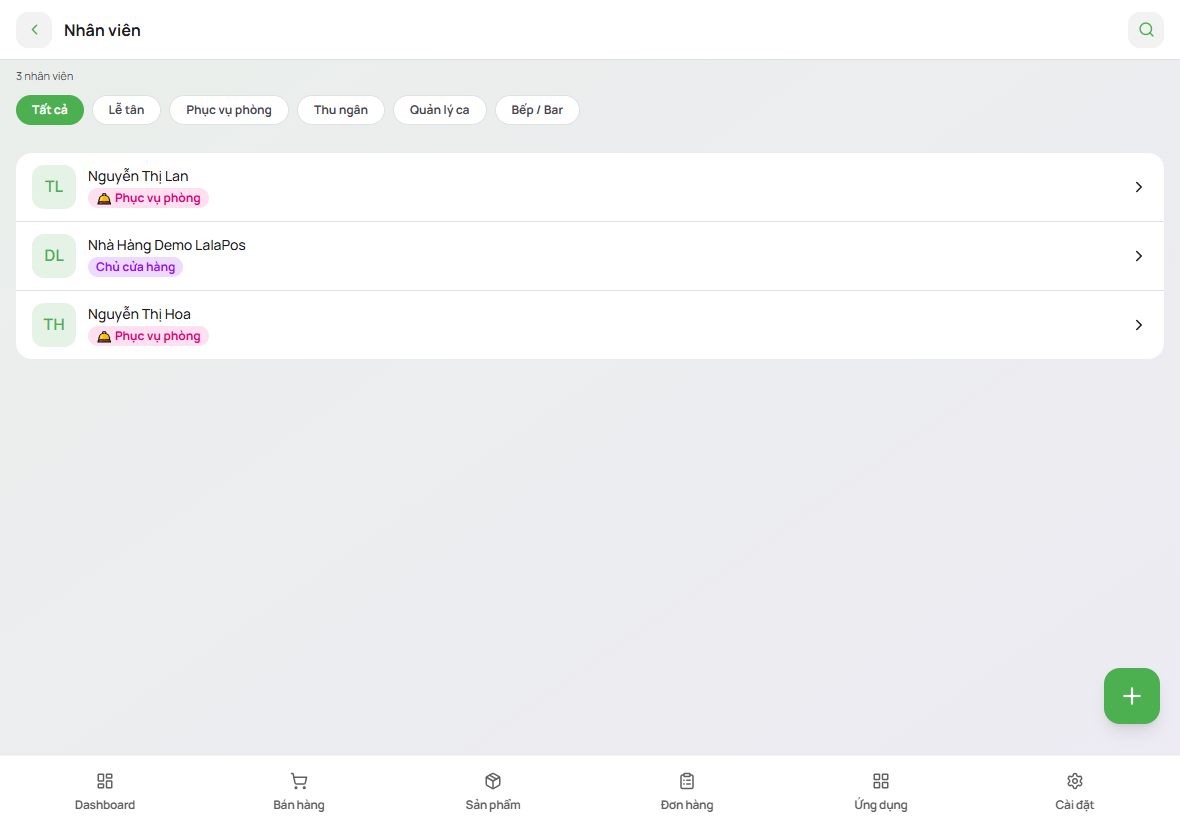Screen dimensions: 1180x820
Task: Click the Dashboard label in the bottom navigation
Action: tap(105, 805)
